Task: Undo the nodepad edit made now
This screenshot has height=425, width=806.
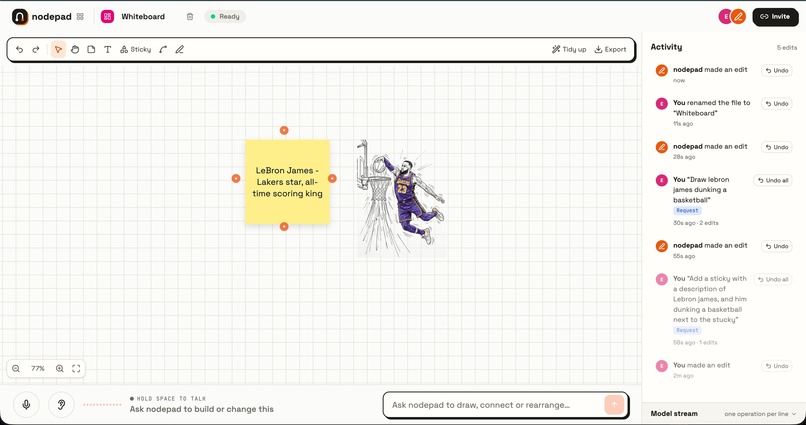Action: point(777,70)
